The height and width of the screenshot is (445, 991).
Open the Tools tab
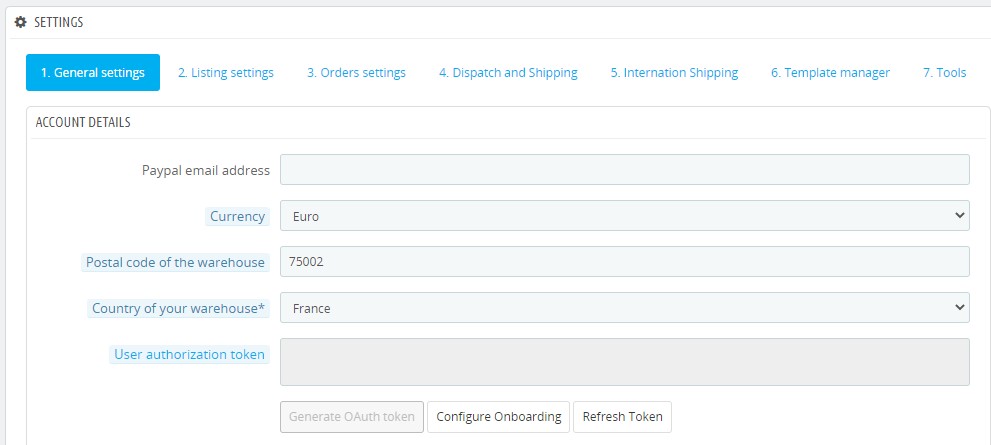click(x=944, y=73)
